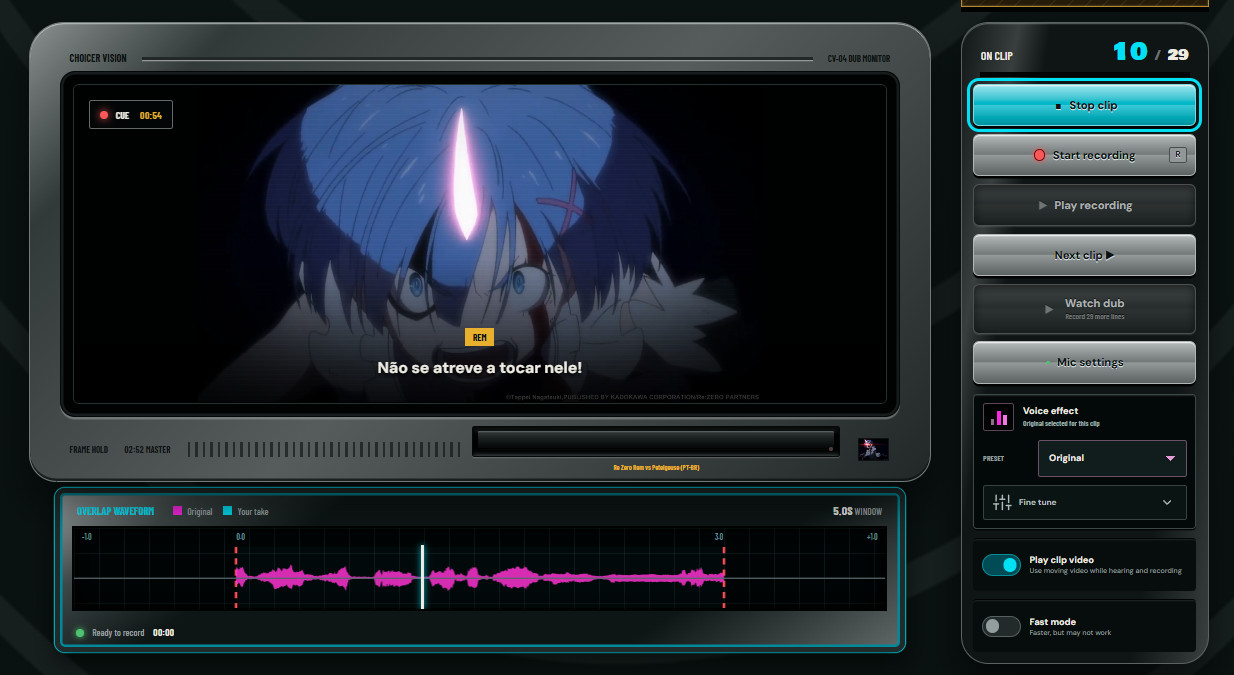1234x675 pixels.
Task: Click the clip thumbnail beside cassette slot
Action: click(873, 449)
